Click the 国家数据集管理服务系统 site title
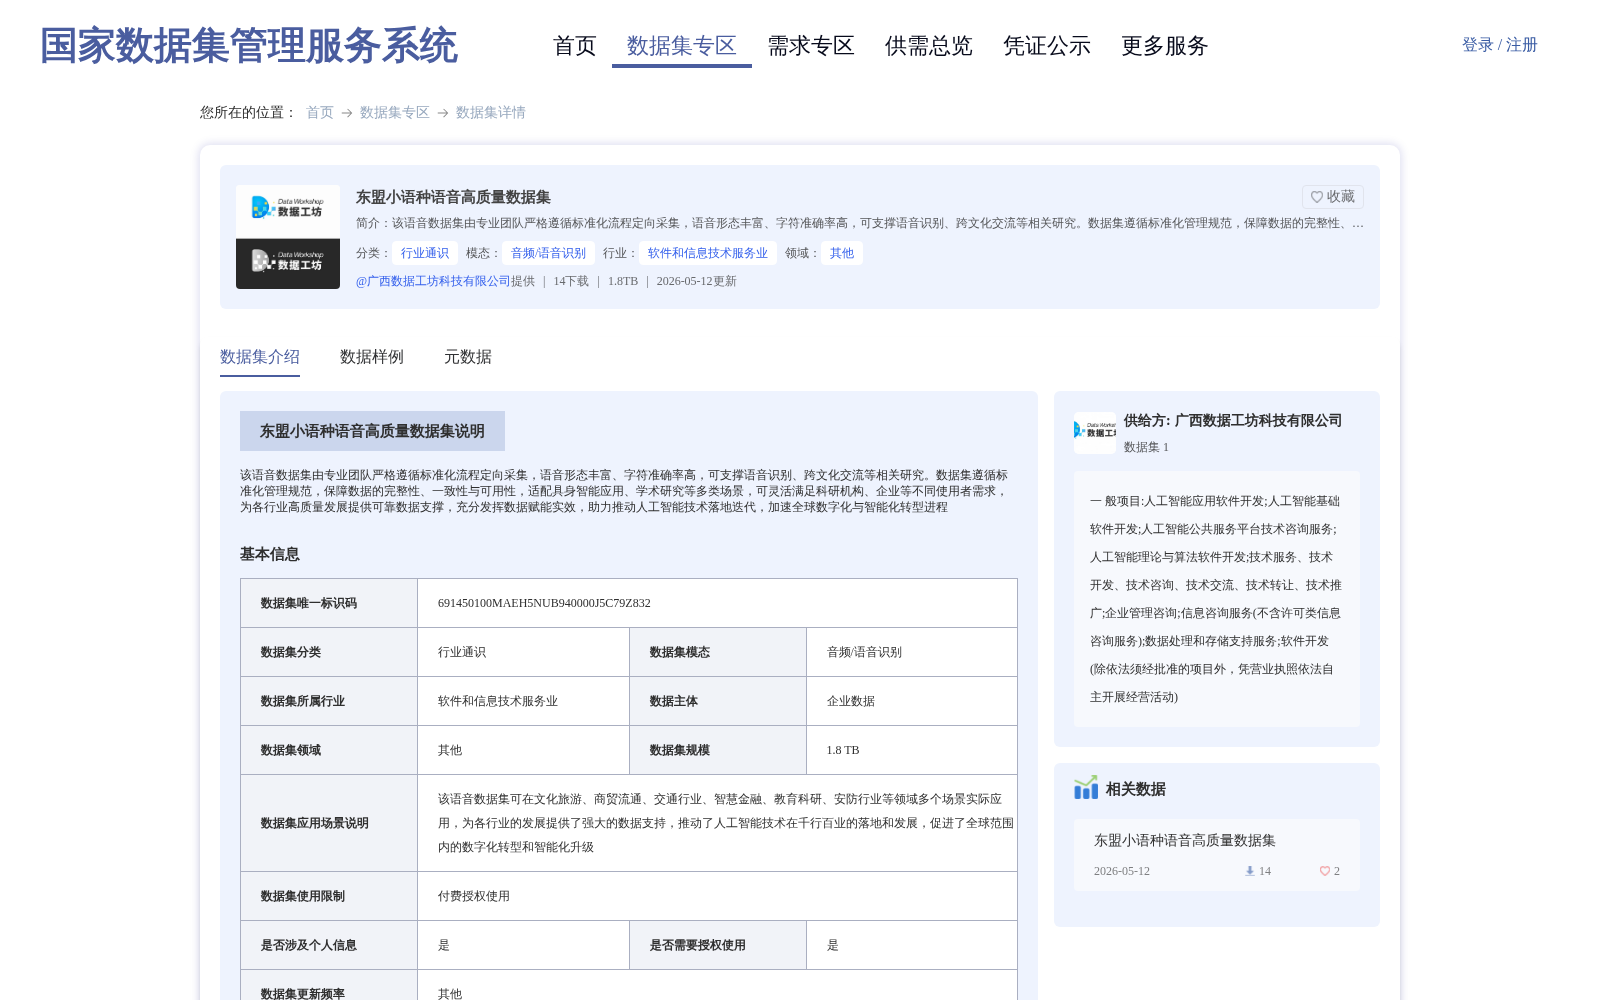Viewport: 1600px width, 1000px height. 249,46
